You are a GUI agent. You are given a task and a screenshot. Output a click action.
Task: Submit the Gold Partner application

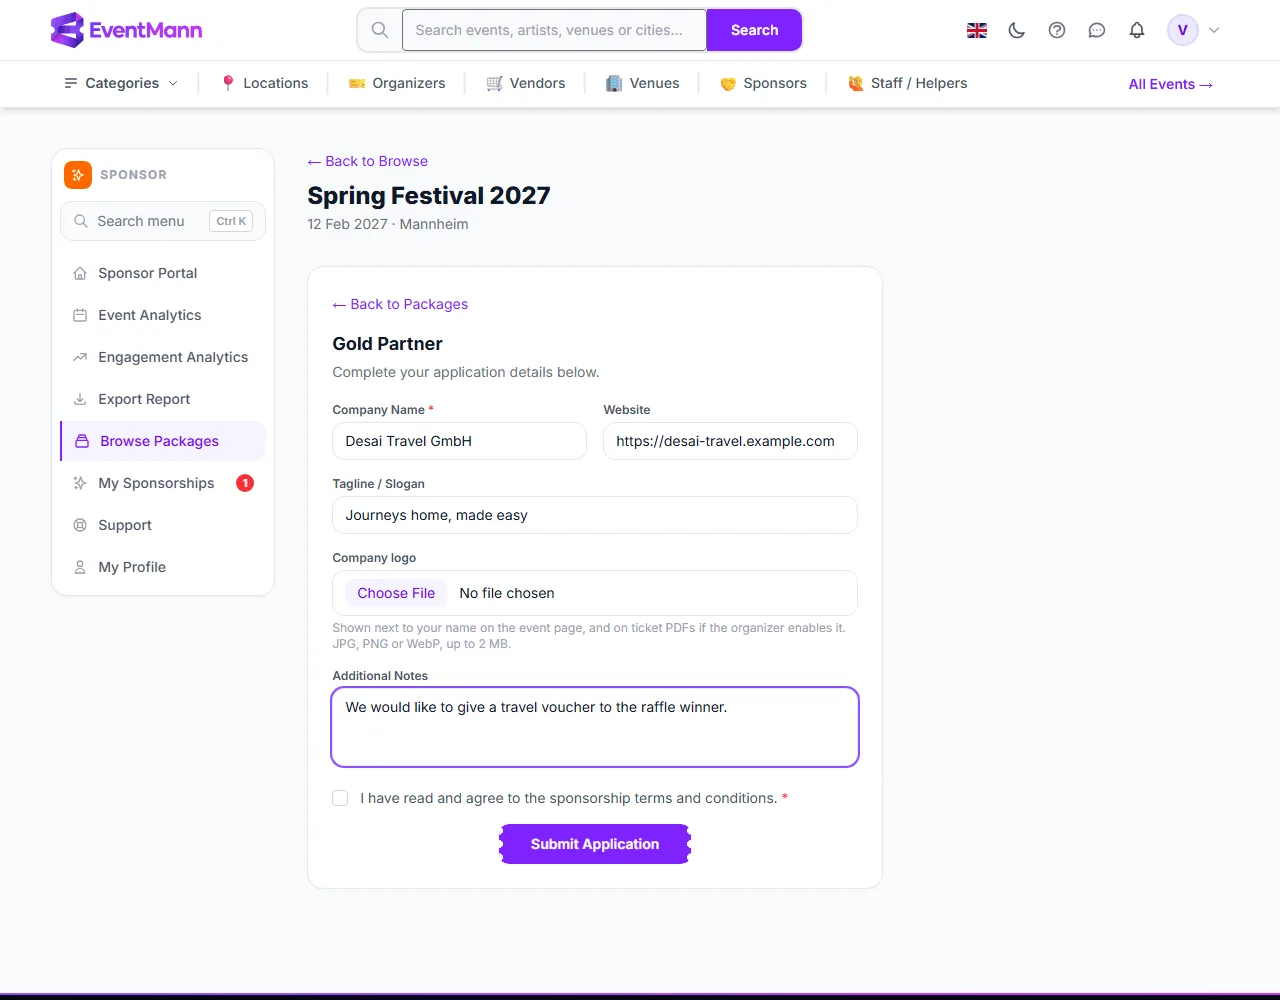(x=595, y=844)
